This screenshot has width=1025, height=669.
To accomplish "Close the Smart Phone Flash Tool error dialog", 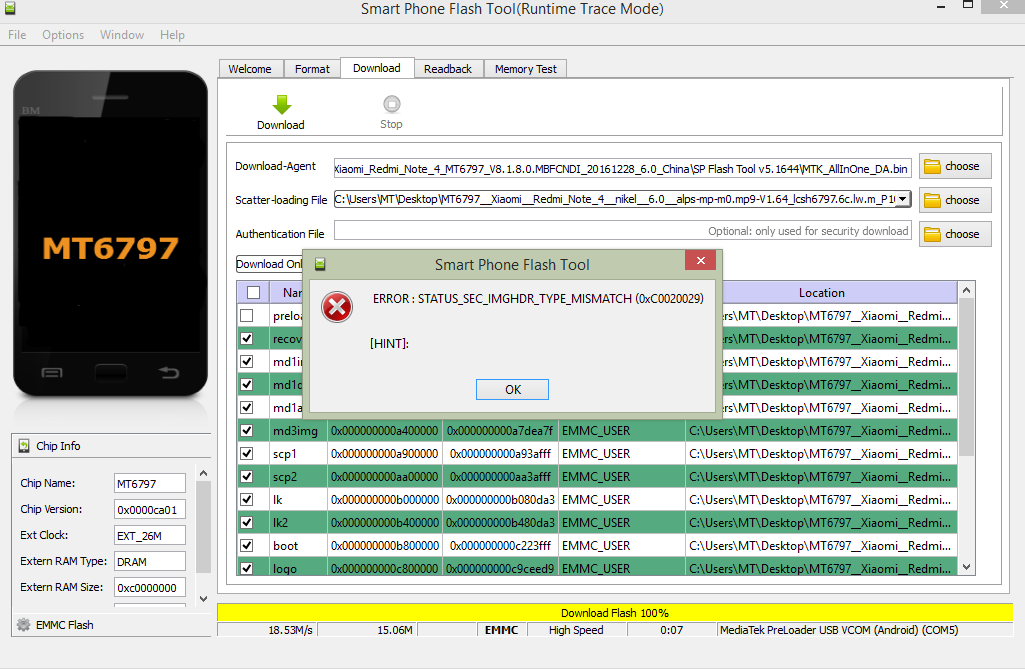I will pyautogui.click(x=701, y=260).
